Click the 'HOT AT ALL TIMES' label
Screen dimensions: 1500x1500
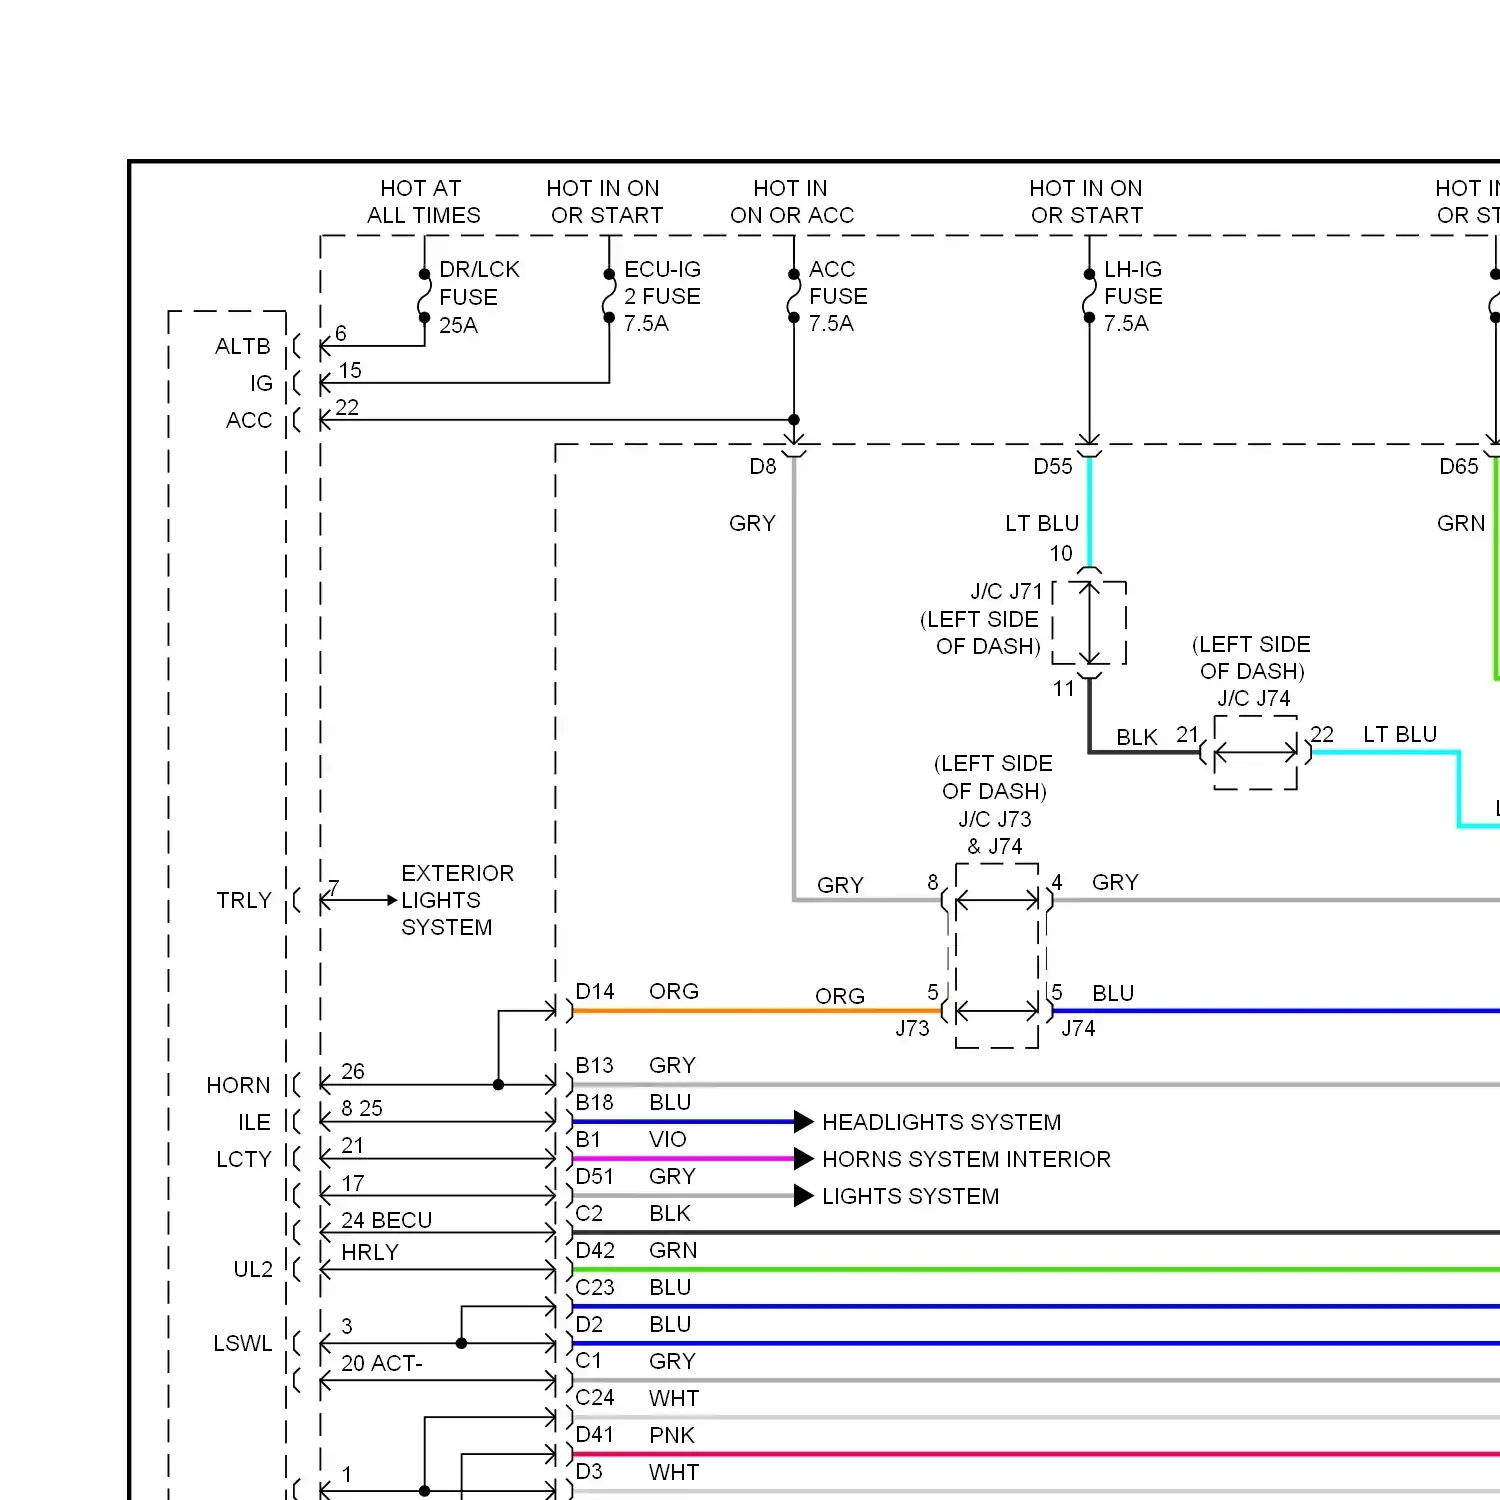(423, 202)
